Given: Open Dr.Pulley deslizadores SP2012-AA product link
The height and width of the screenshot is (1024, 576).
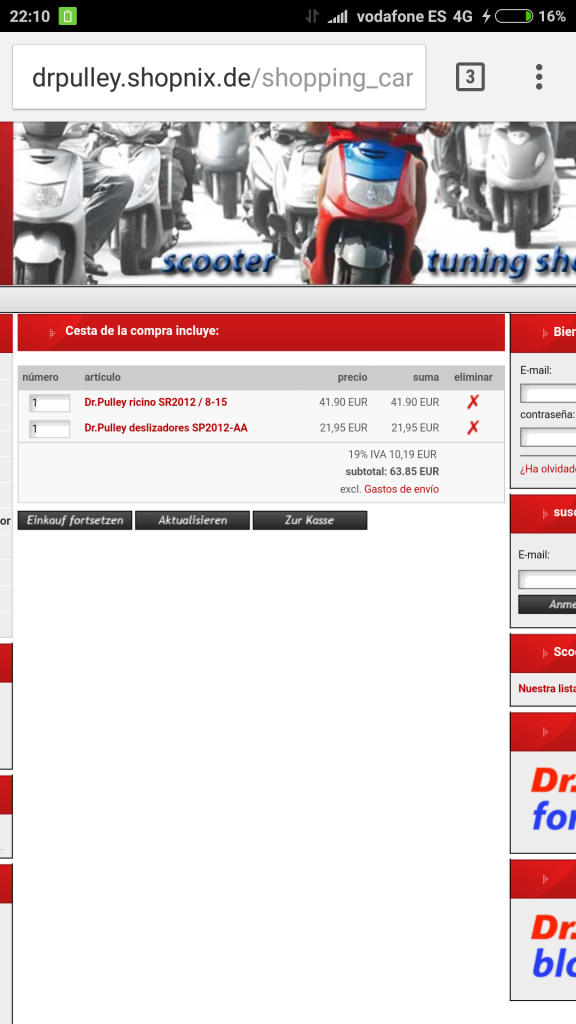Looking at the screenshot, I should pyautogui.click(x=166, y=428).
